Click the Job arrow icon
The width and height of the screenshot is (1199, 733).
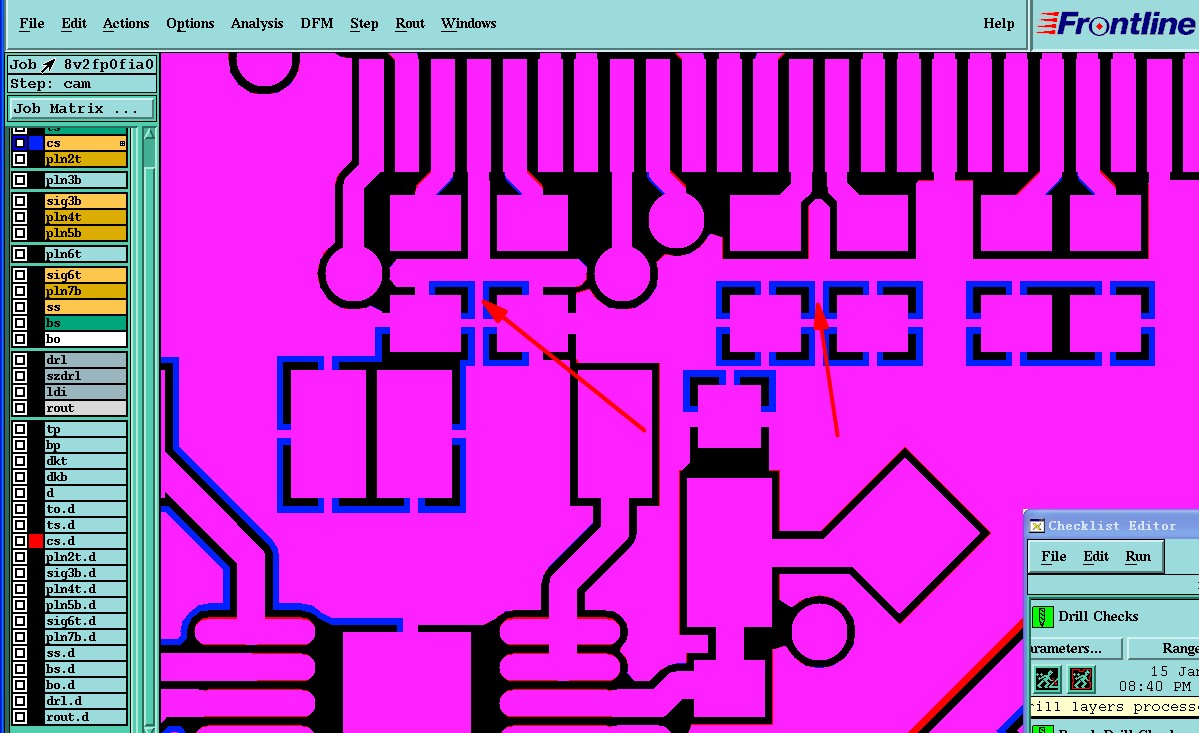click(x=48, y=65)
